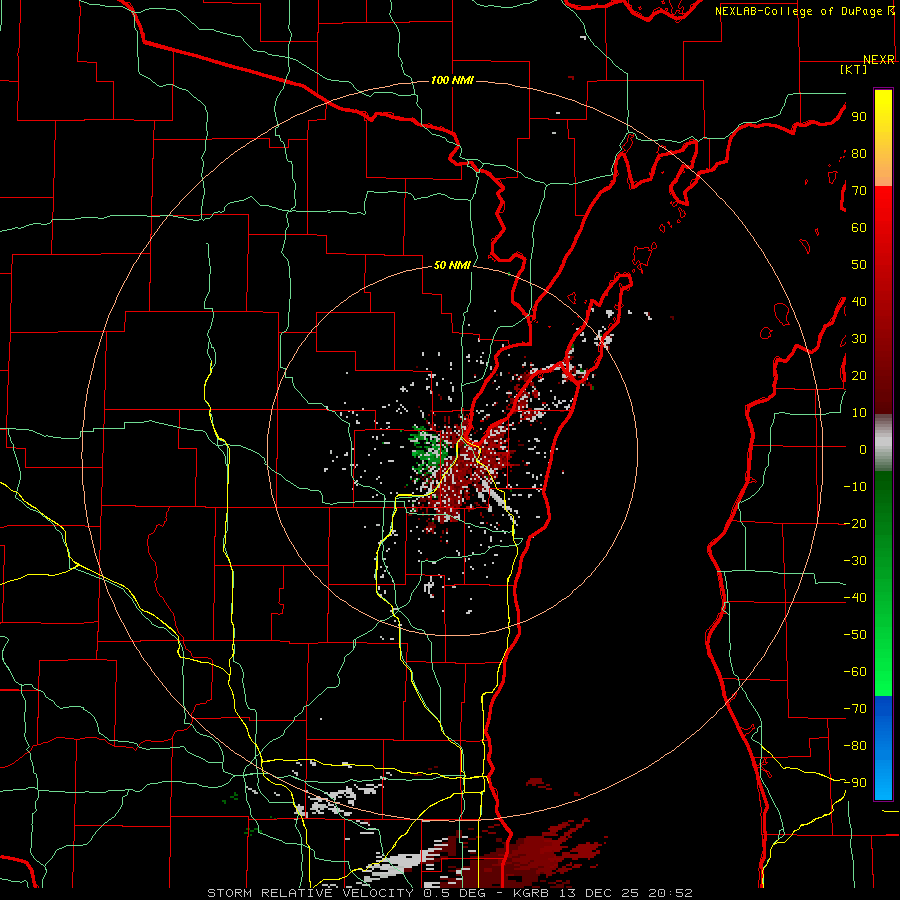Click the -40 knot scale label
This screenshot has width=900, height=900.
(x=855, y=598)
